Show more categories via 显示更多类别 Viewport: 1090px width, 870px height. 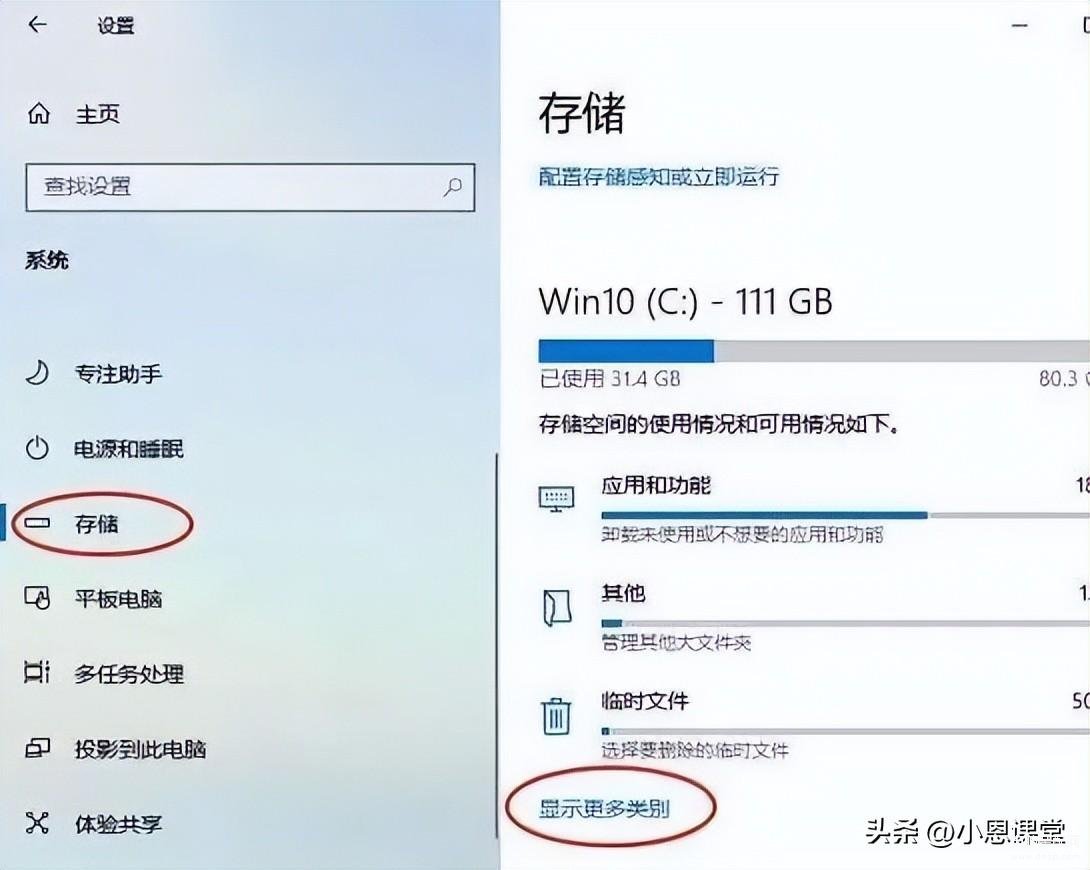[604, 809]
